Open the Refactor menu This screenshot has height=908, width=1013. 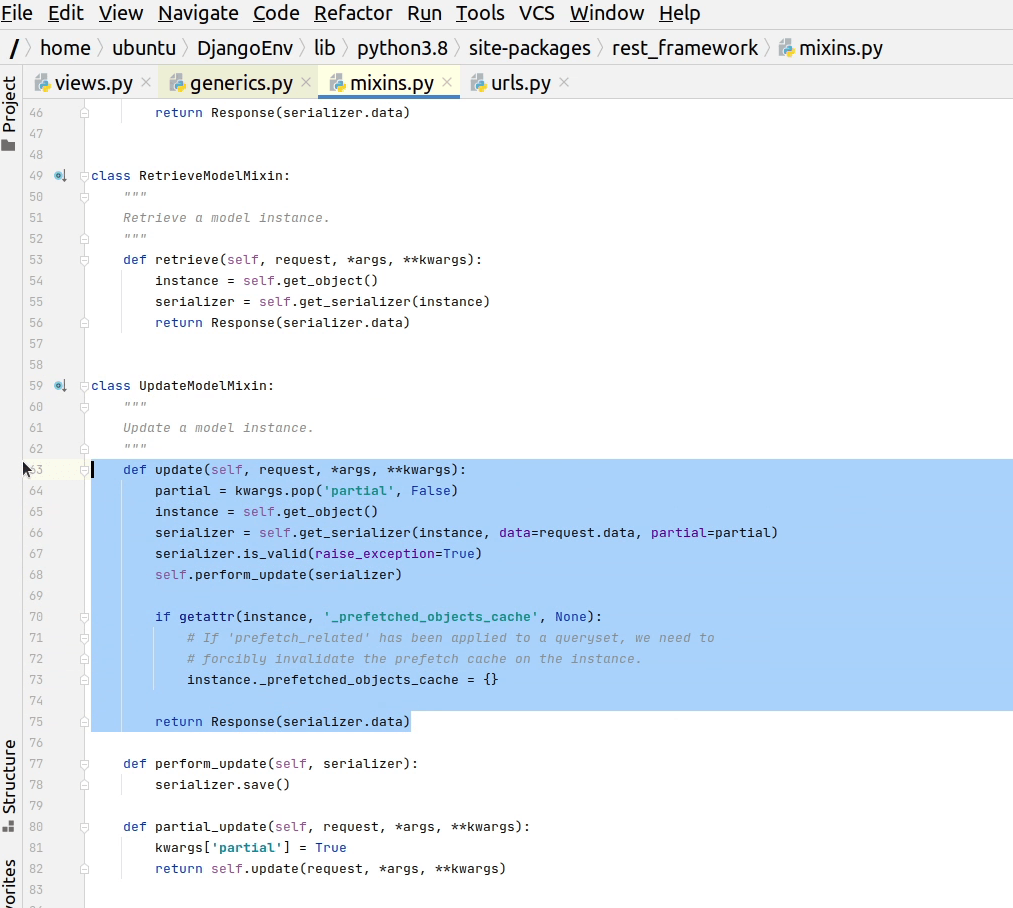coord(352,13)
